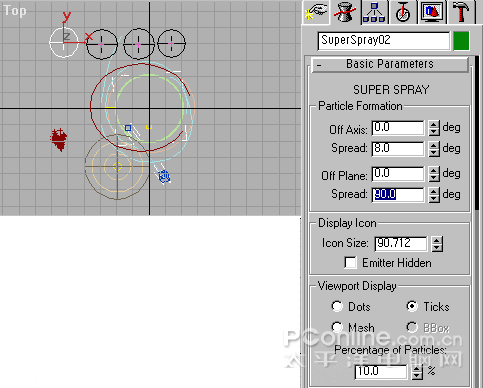The width and height of the screenshot is (483, 388).
Task: Select the Ticks viewport display option
Action: (412, 306)
